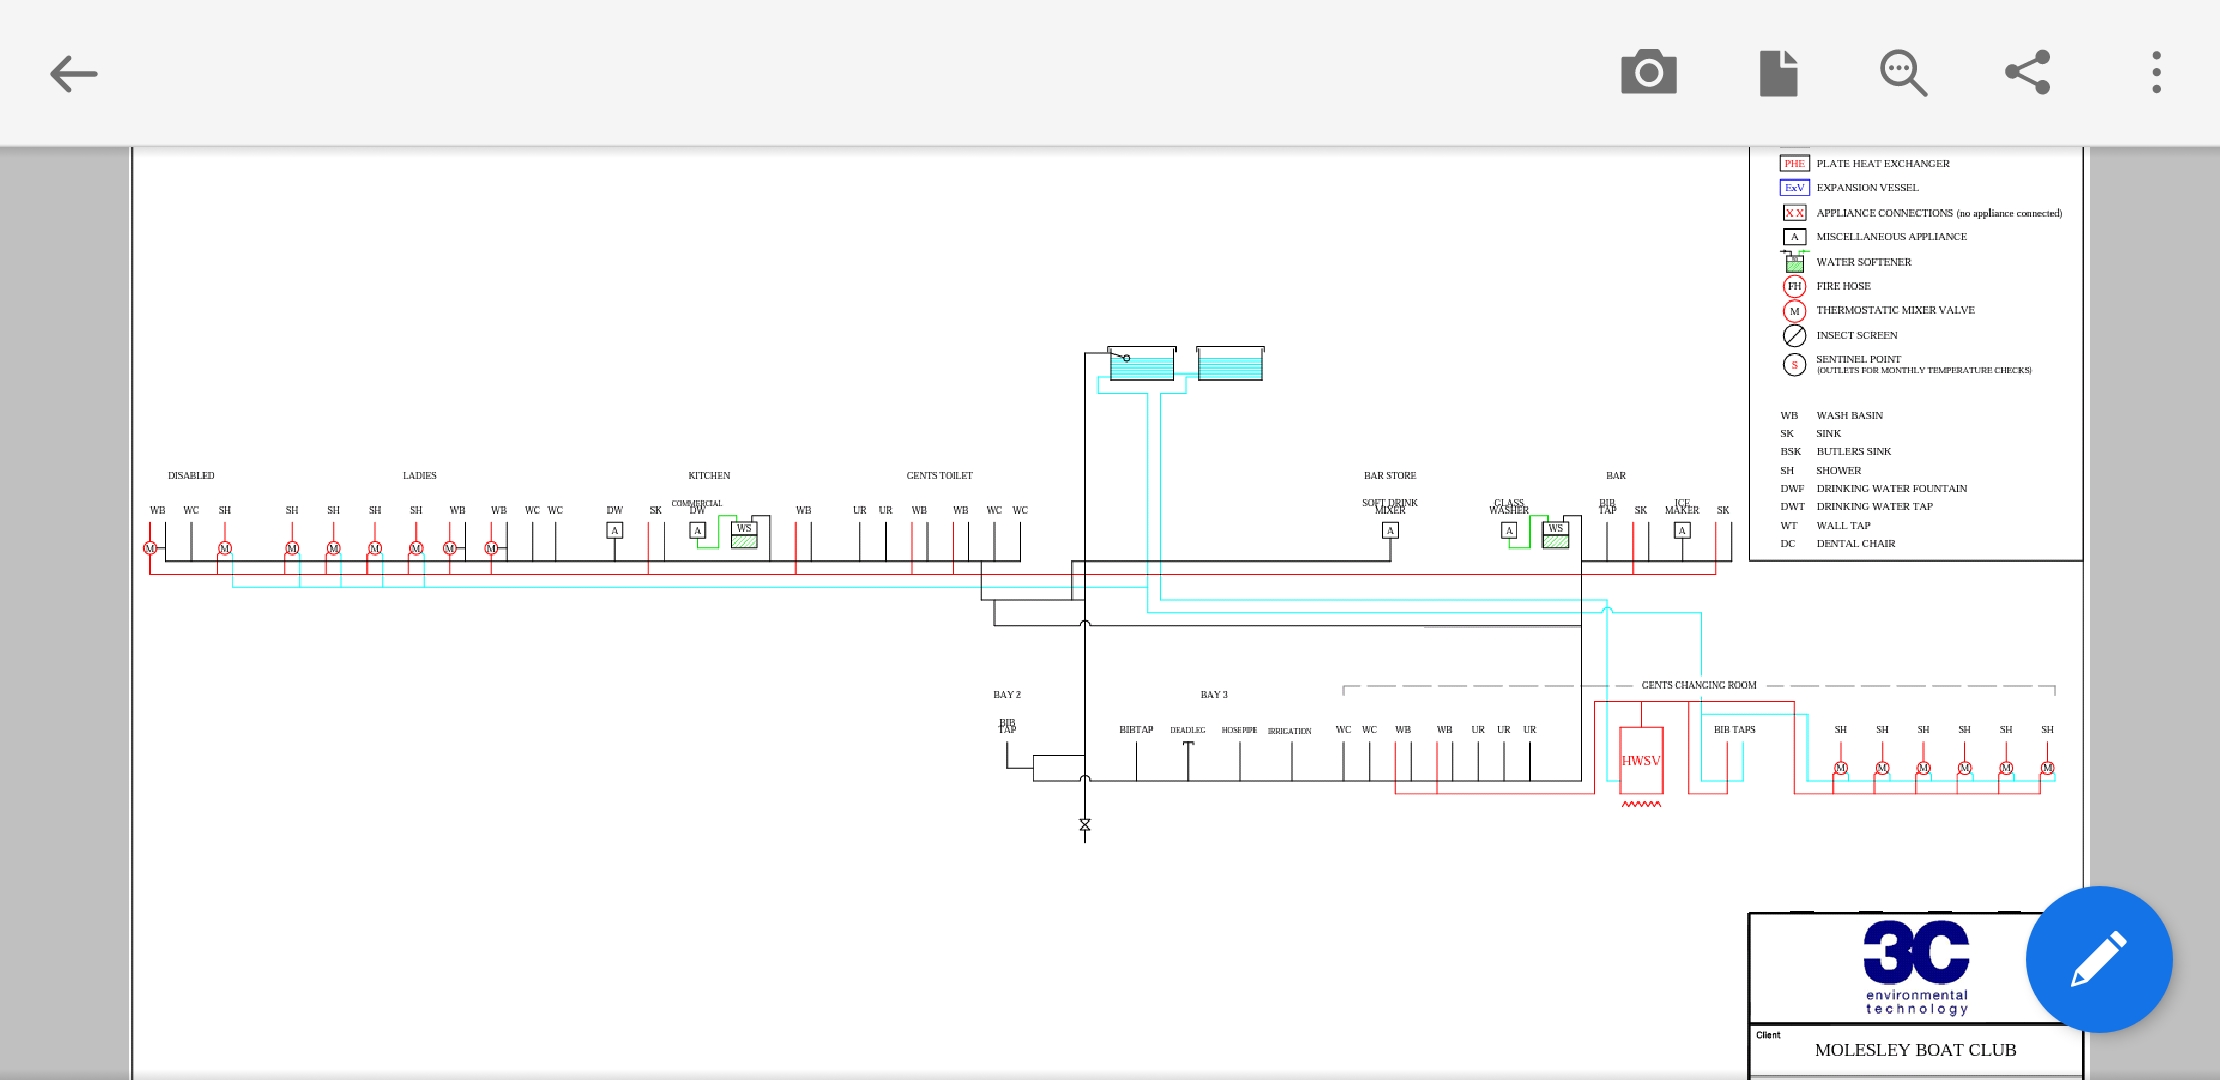The width and height of the screenshot is (2220, 1080).
Task: Tap 'WASH BASIN' legend text
Action: coord(1850,416)
